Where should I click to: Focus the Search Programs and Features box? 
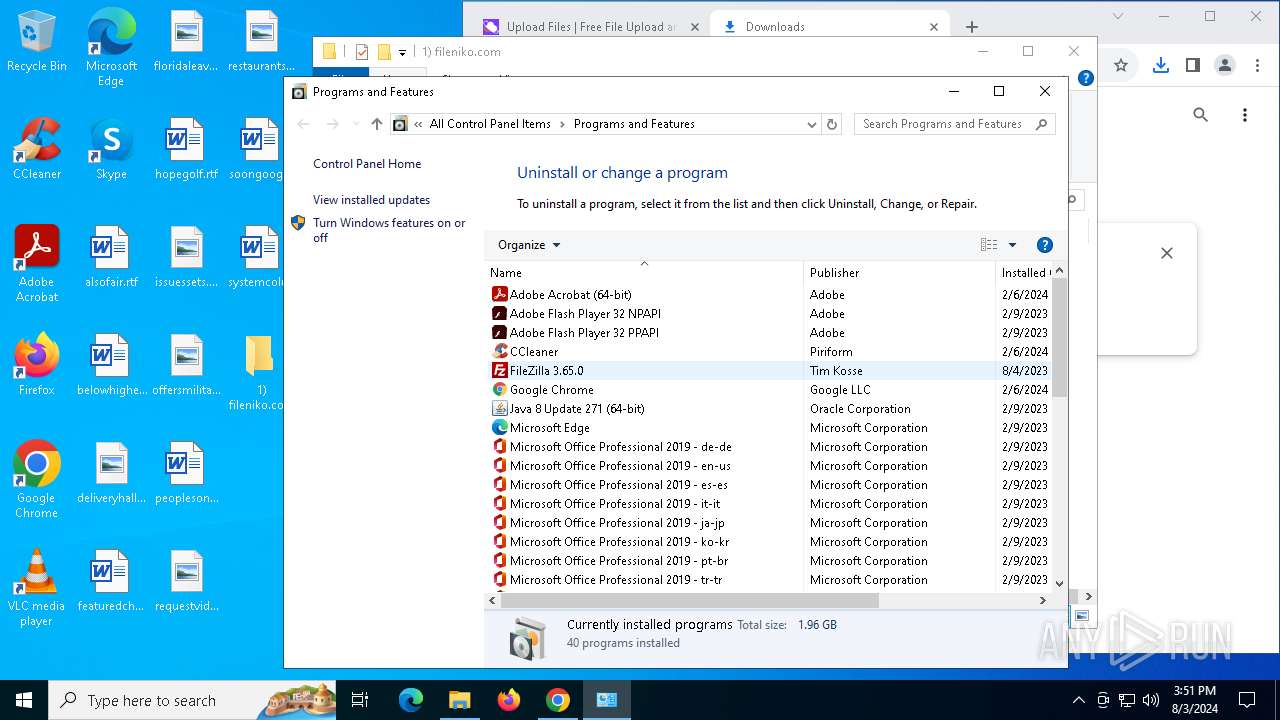pos(954,124)
